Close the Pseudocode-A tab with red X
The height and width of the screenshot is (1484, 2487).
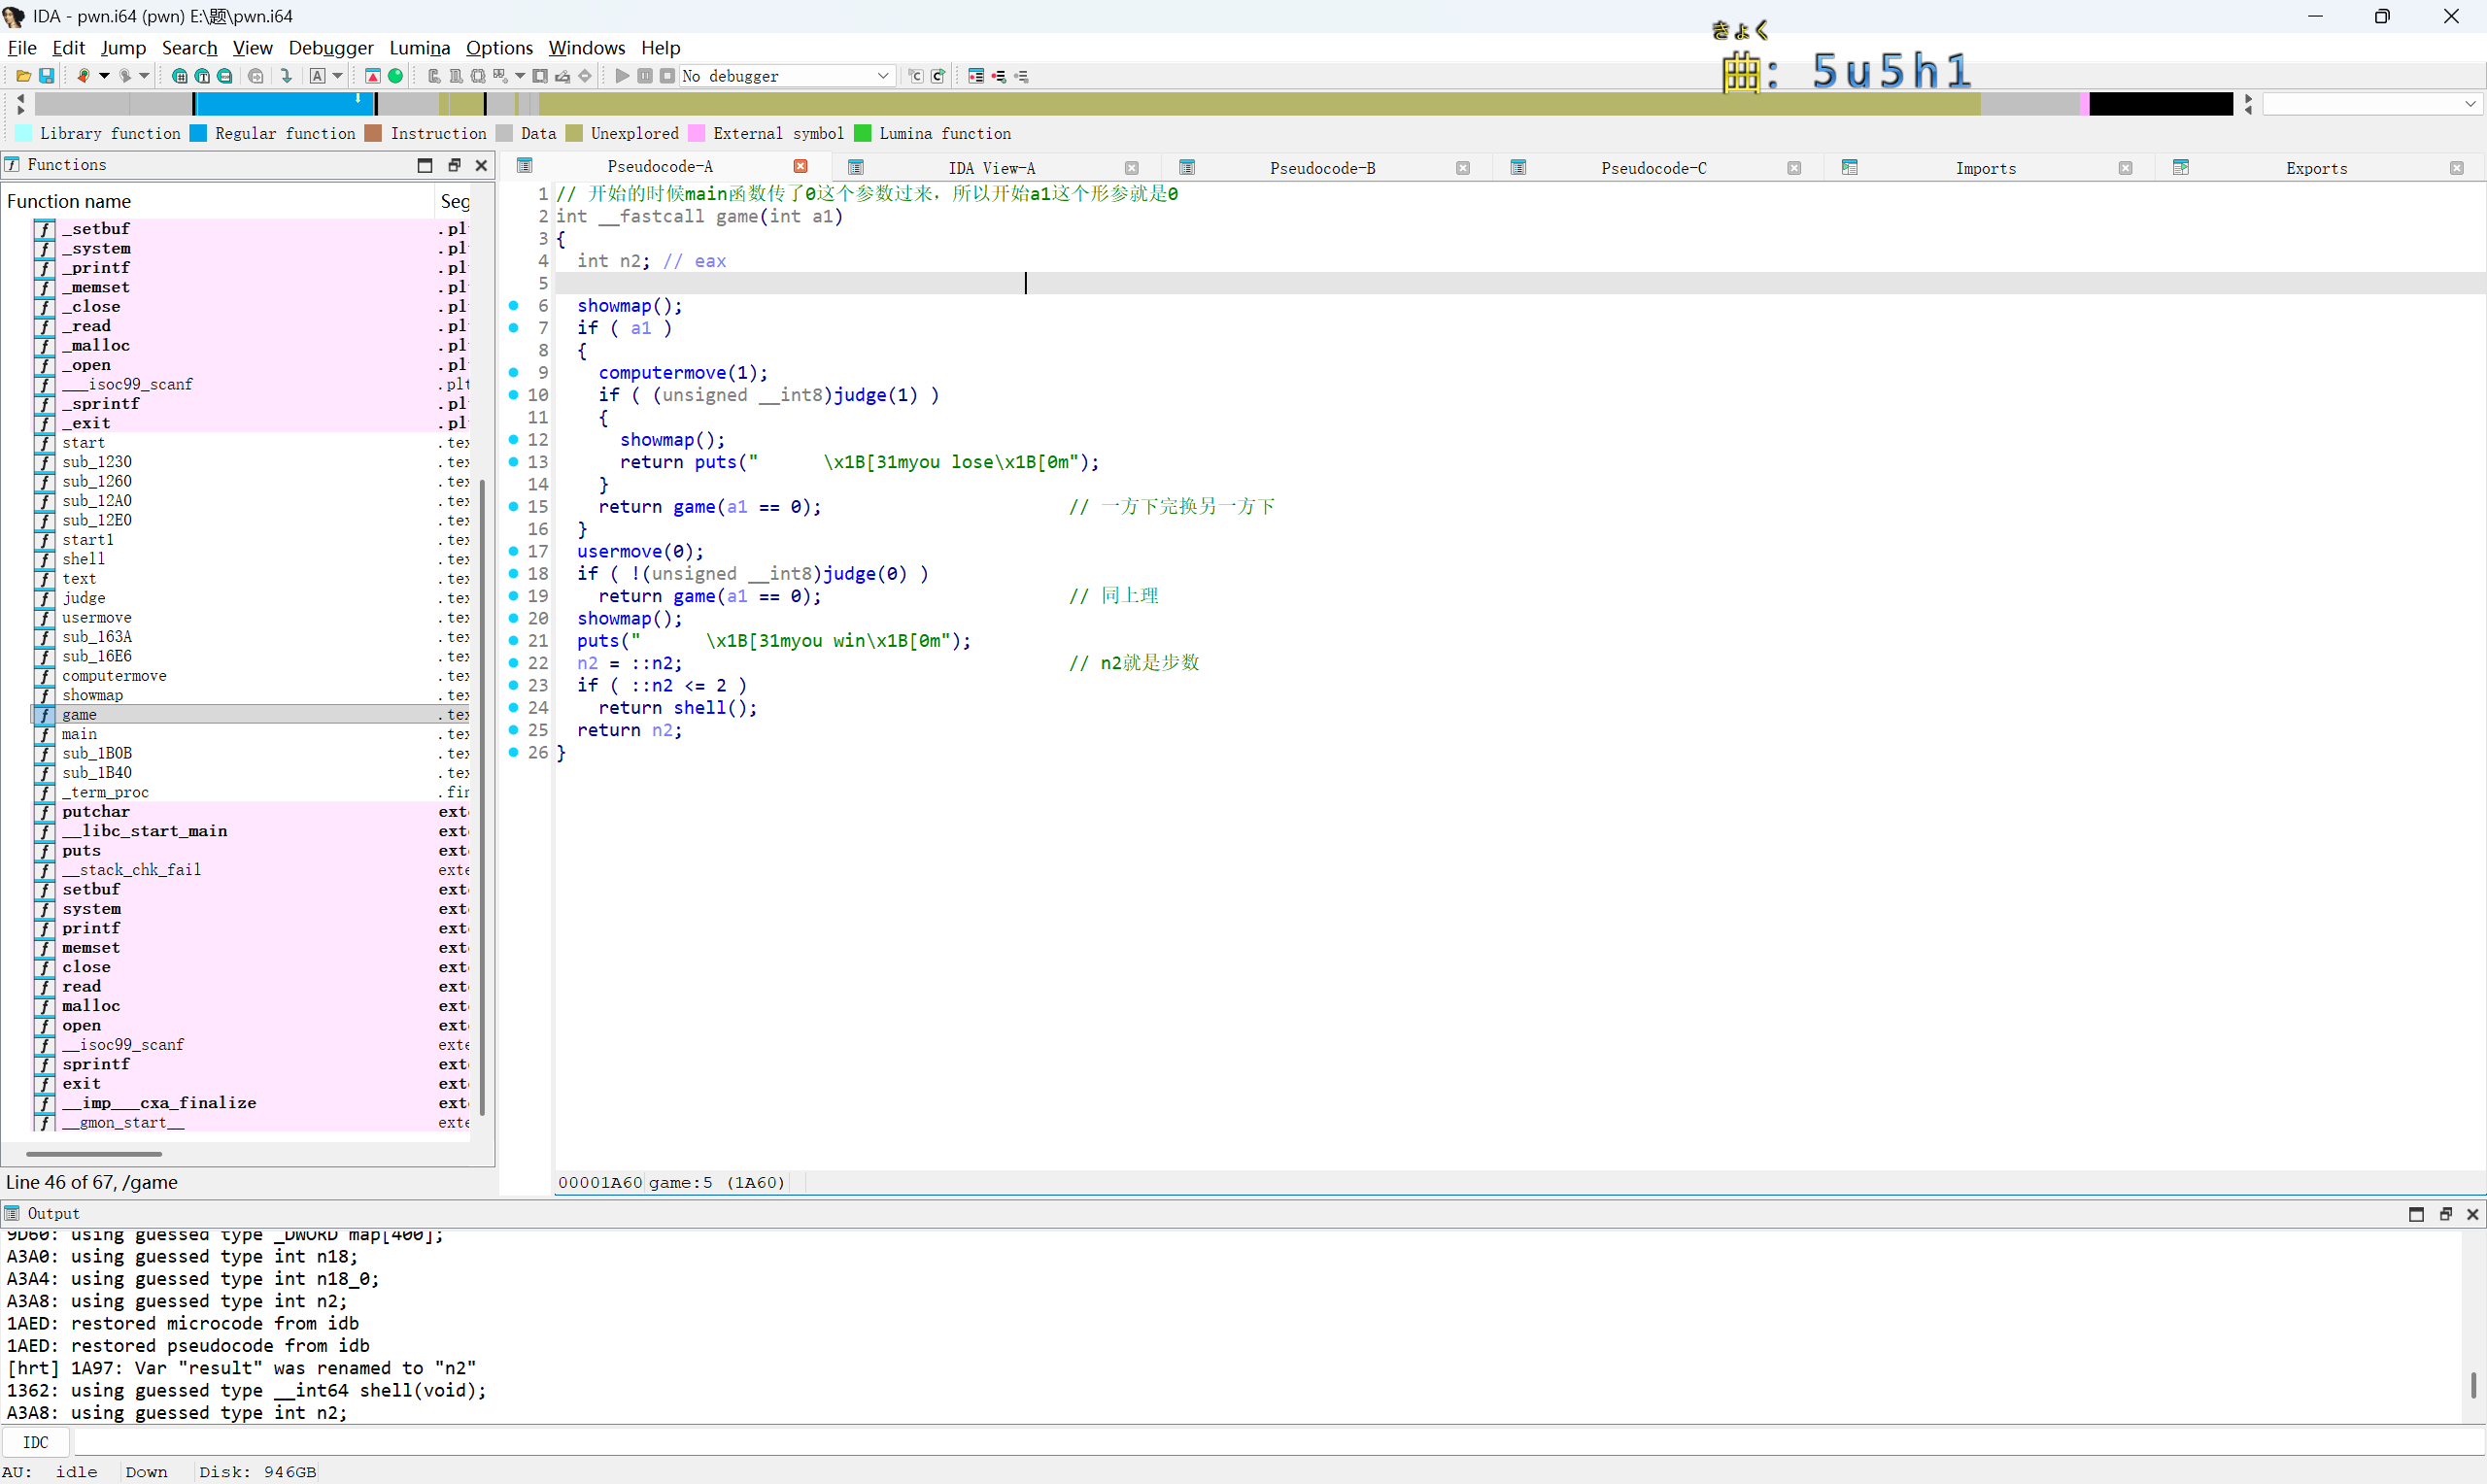click(x=800, y=166)
